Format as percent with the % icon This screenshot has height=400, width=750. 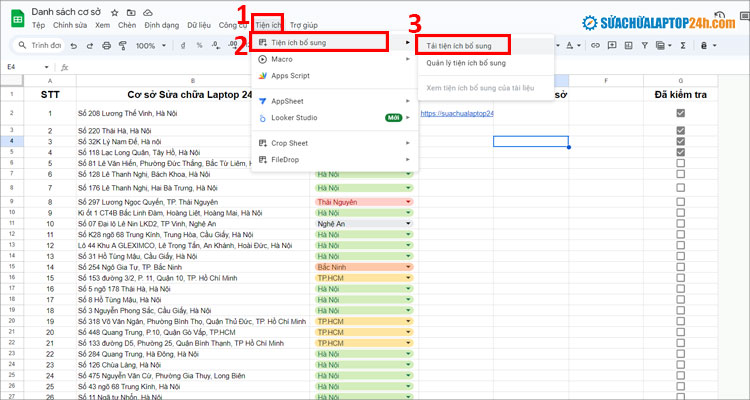[200, 46]
